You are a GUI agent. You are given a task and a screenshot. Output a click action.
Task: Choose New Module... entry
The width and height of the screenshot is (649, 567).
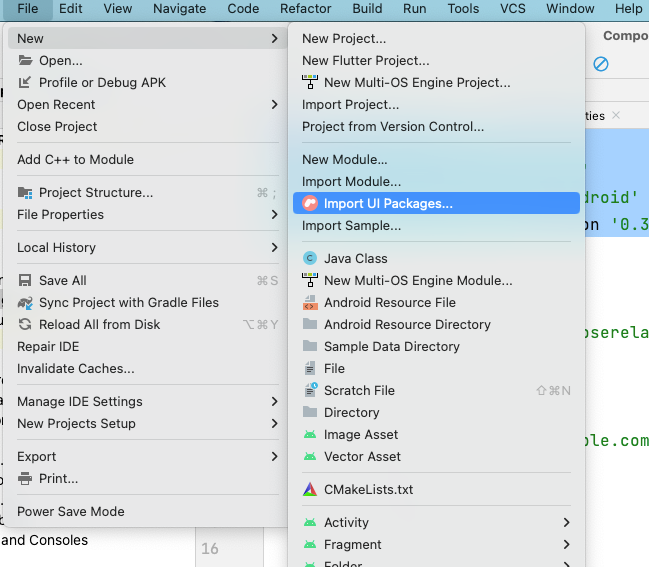(436, 159)
